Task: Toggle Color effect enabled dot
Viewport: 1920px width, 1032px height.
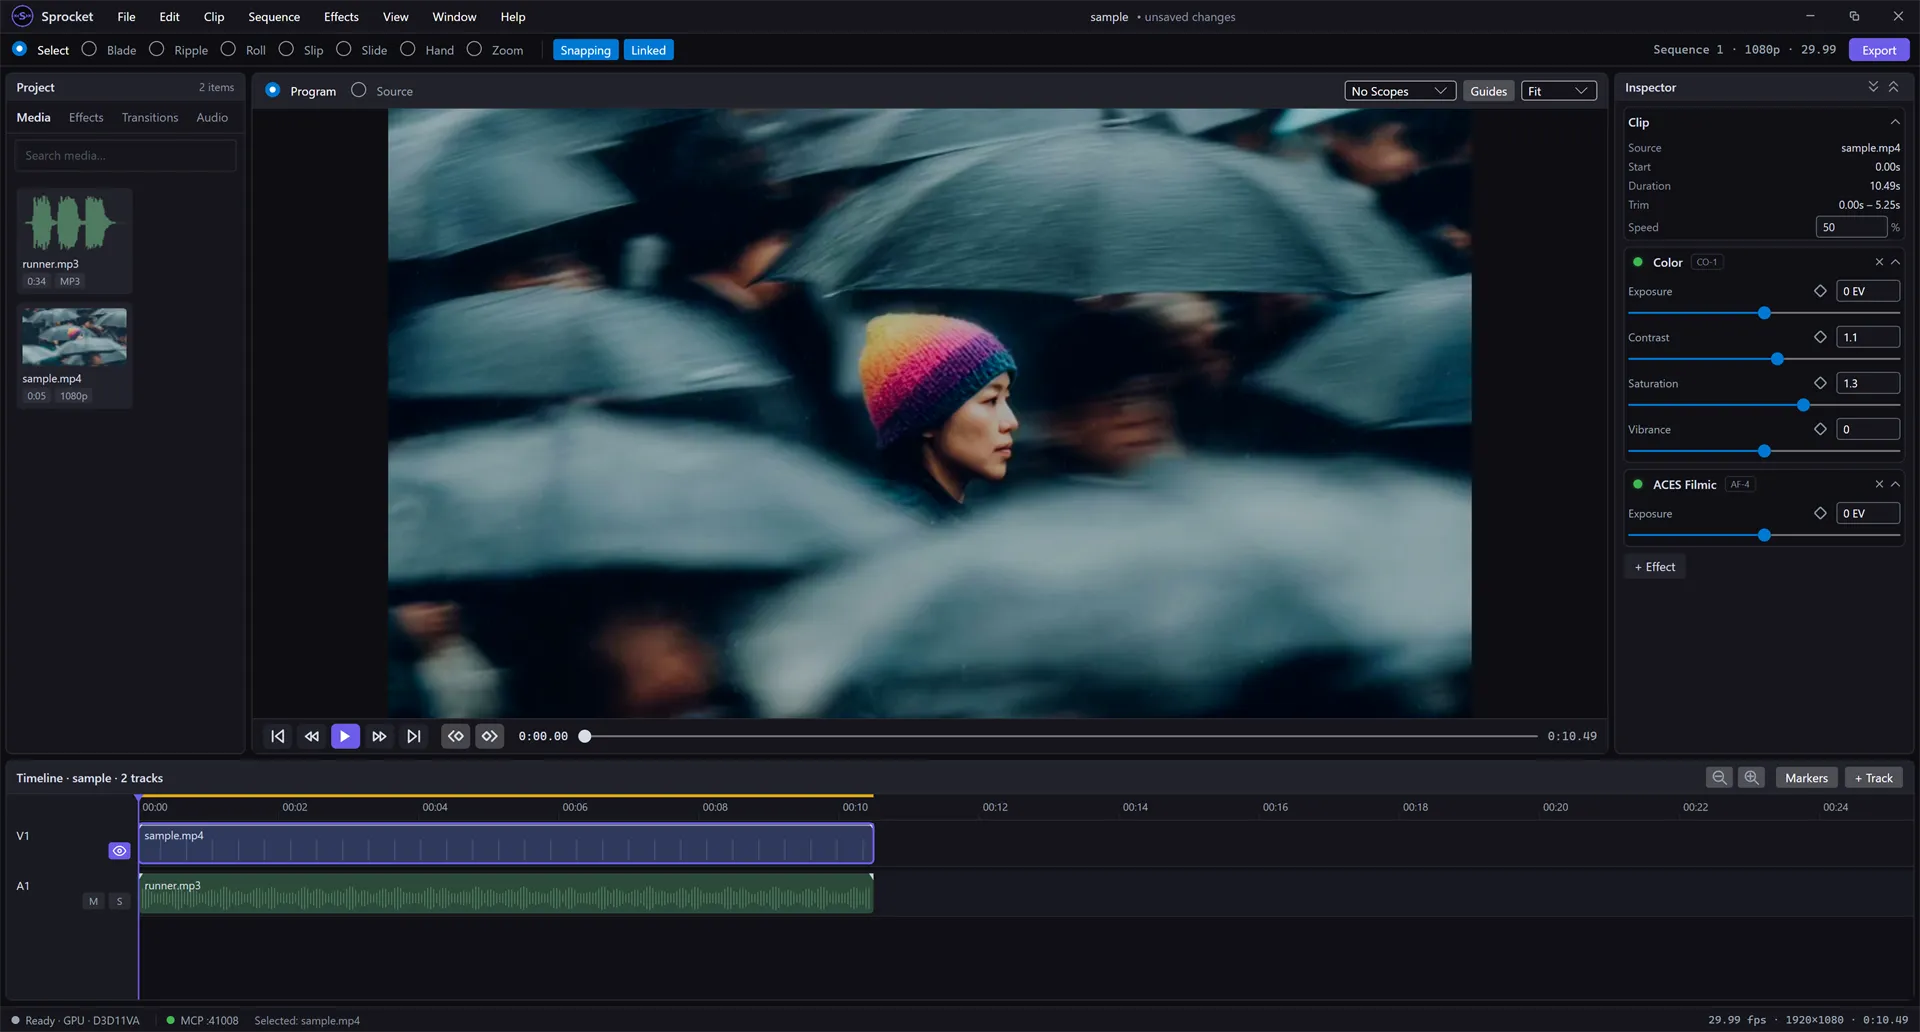Action: [x=1638, y=262]
